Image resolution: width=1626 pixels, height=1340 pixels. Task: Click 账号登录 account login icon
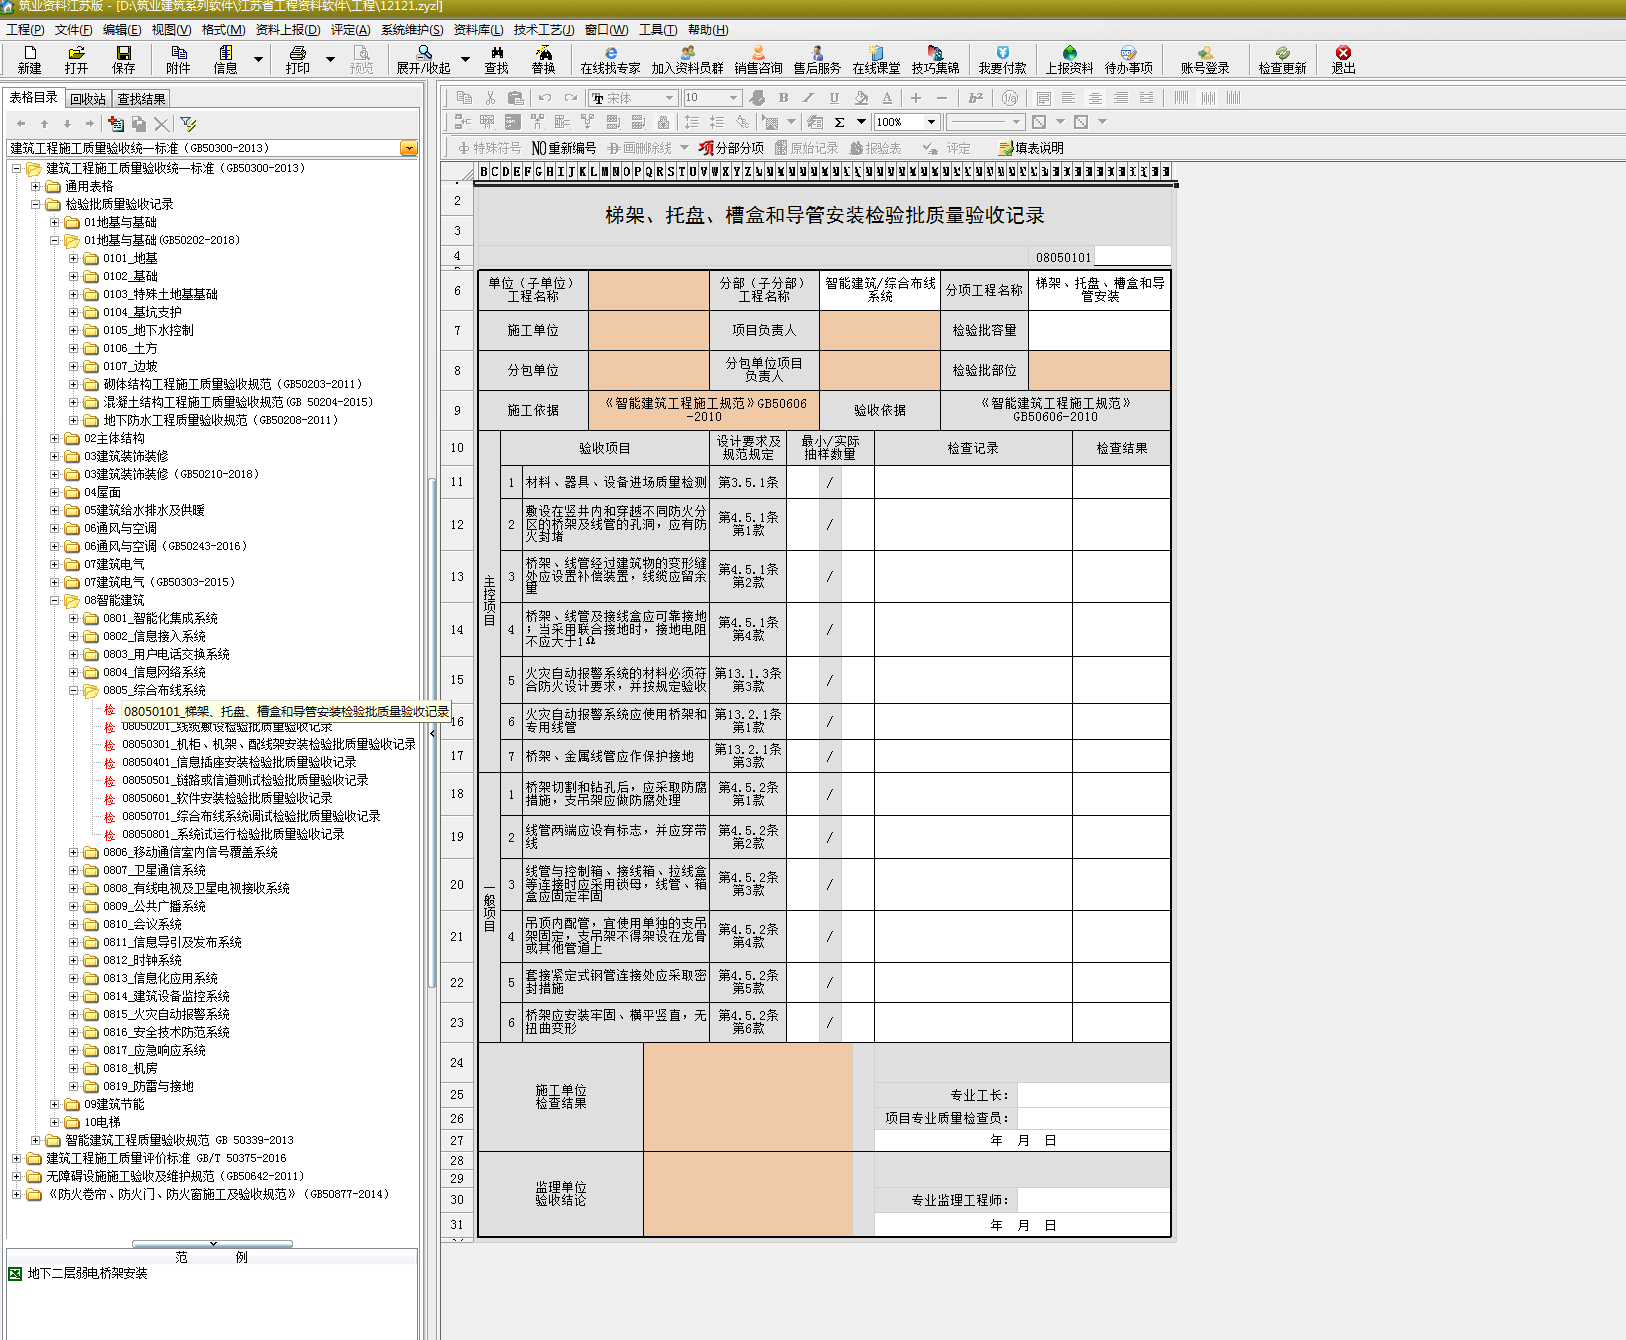1205,59
